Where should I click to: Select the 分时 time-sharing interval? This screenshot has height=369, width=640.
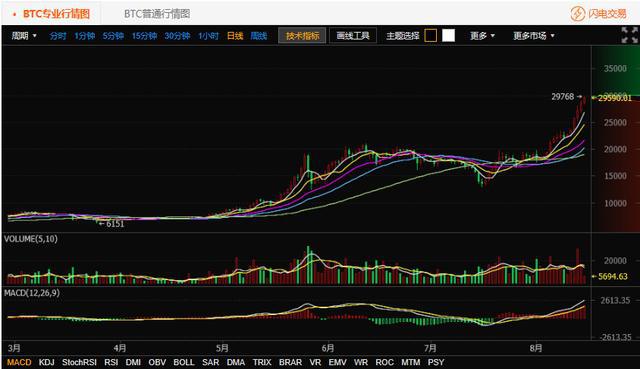tap(58, 36)
